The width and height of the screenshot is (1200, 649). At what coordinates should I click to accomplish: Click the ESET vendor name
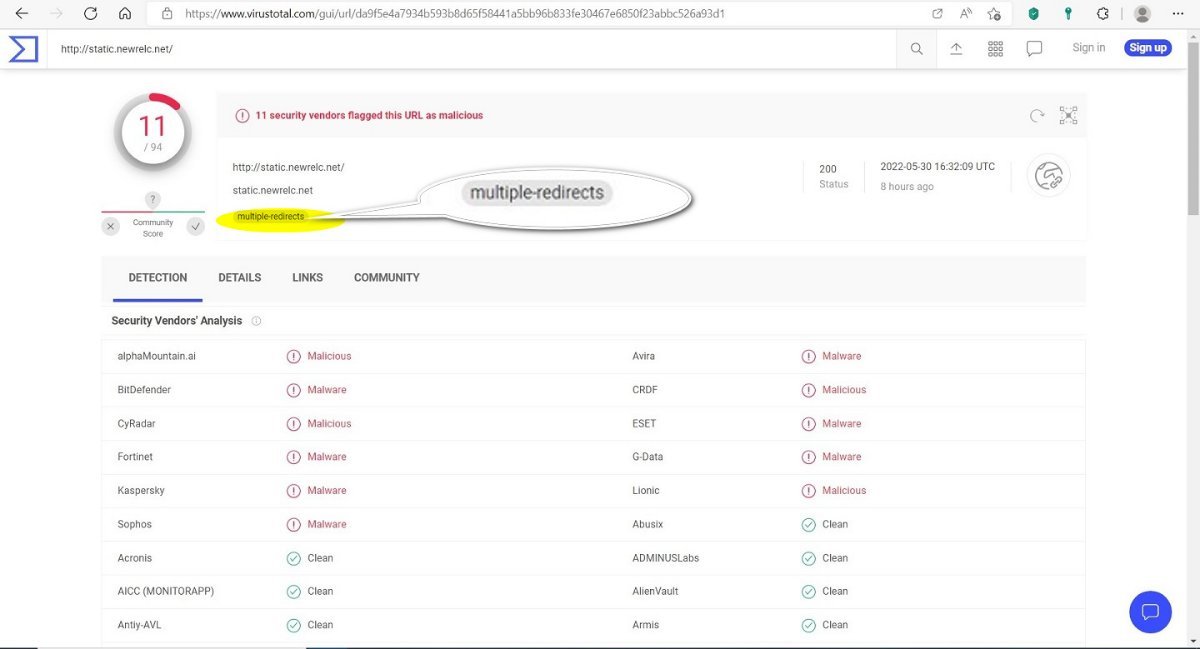(x=645, y=424)
